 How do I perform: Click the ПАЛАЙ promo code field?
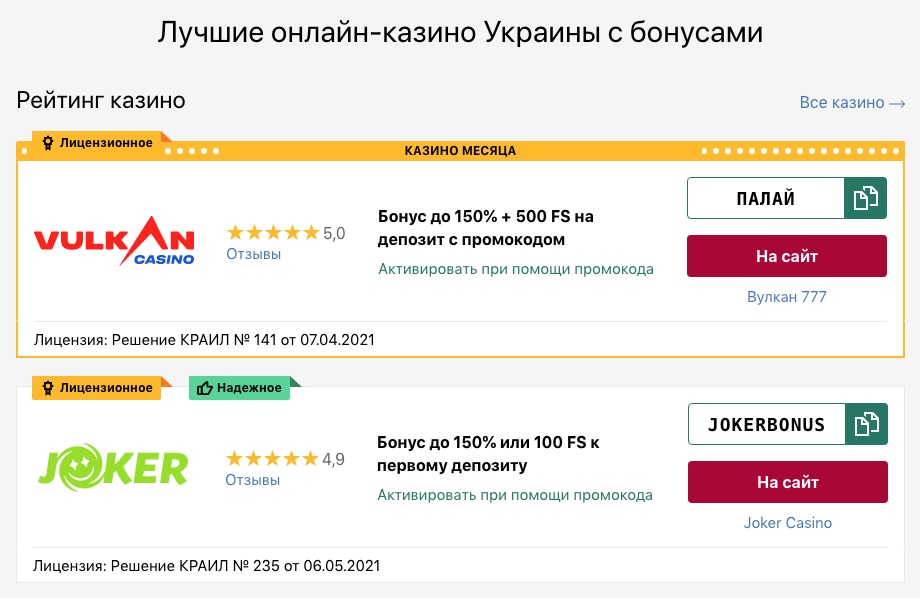(x=766, y=197)
